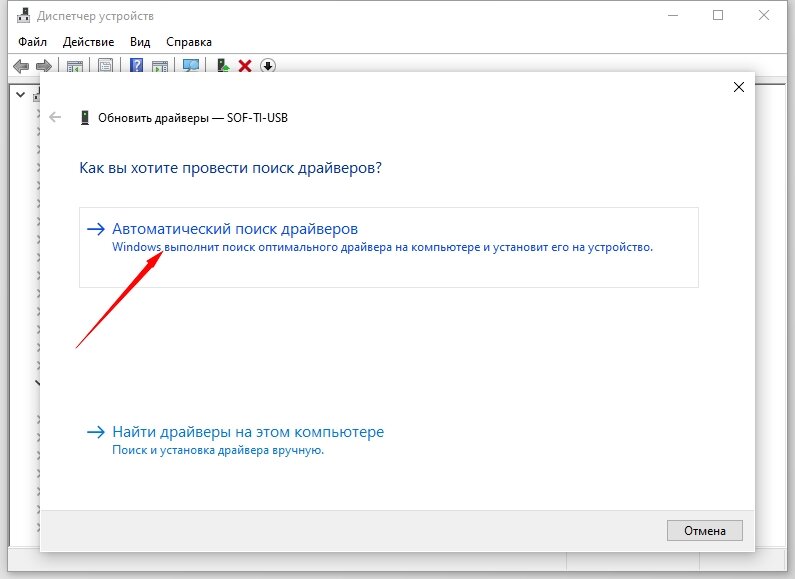
Task: Maximize the Диспетчер устройств window
Action: click(x=718, y=16)
